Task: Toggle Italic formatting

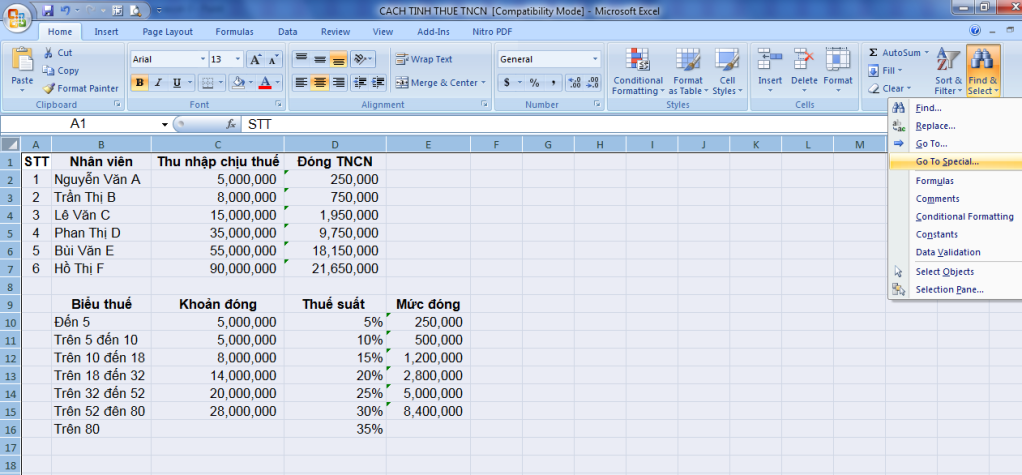Action: [158, 83]
